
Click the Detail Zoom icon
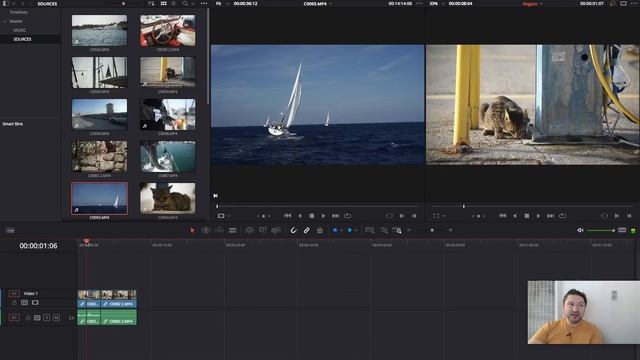pos(384,230)
